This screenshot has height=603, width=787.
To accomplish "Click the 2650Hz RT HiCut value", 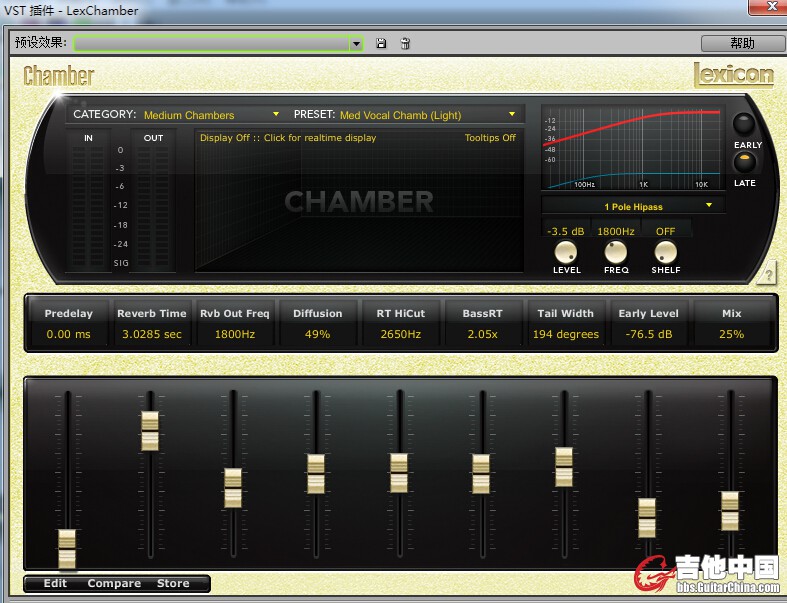I will coord(401,334).
